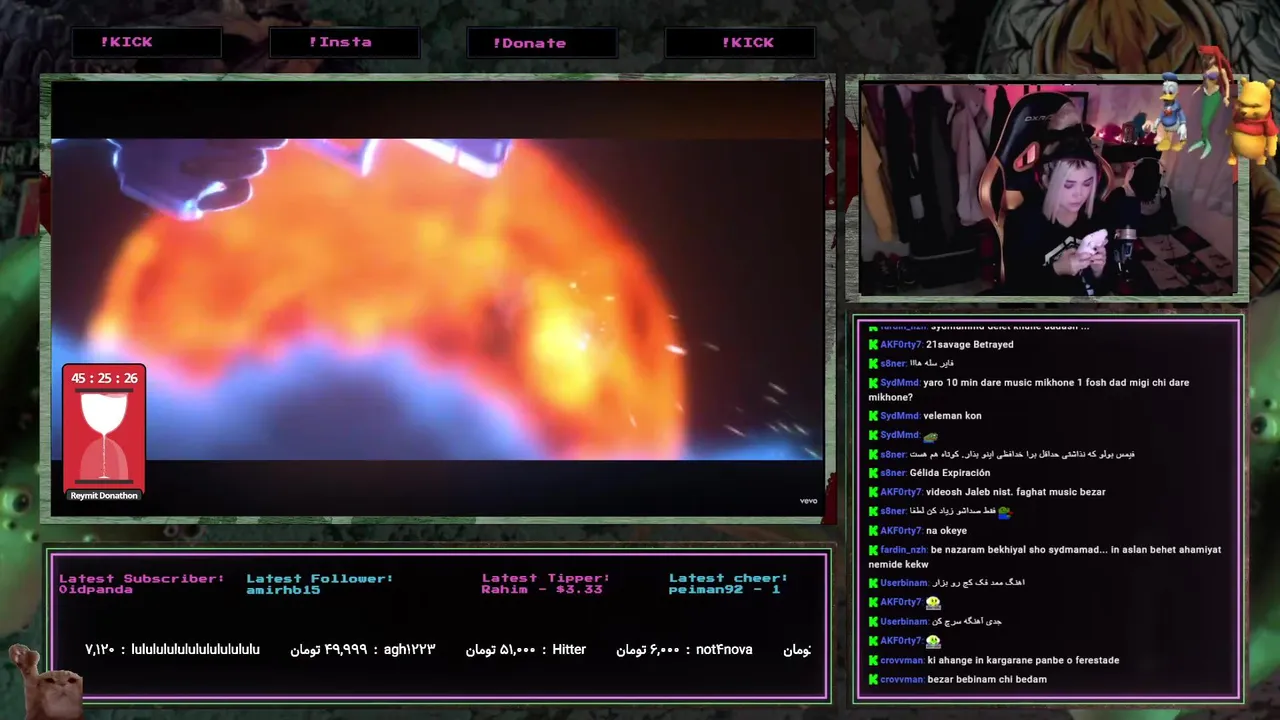
Task: Click the Winnie the Pooh sticker
Action: coord(1251,122)
